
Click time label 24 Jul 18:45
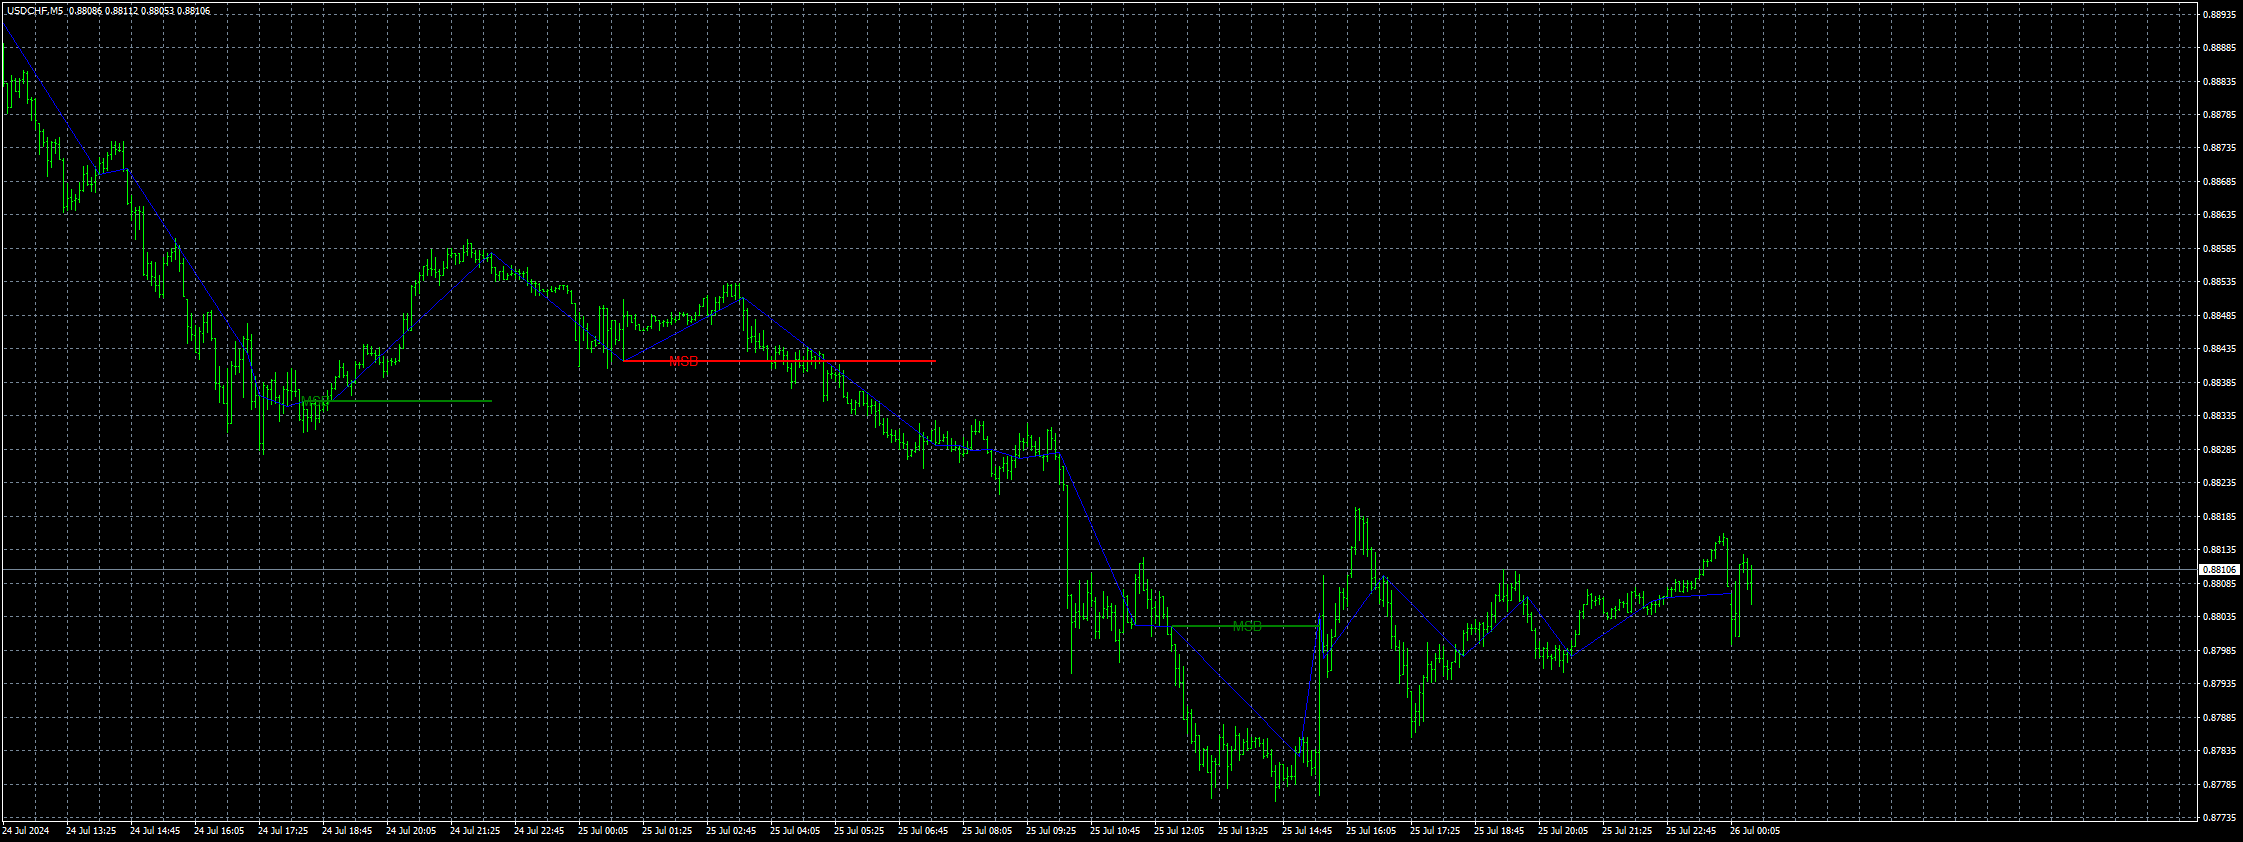pyautogui.click(x=347, y=831)
